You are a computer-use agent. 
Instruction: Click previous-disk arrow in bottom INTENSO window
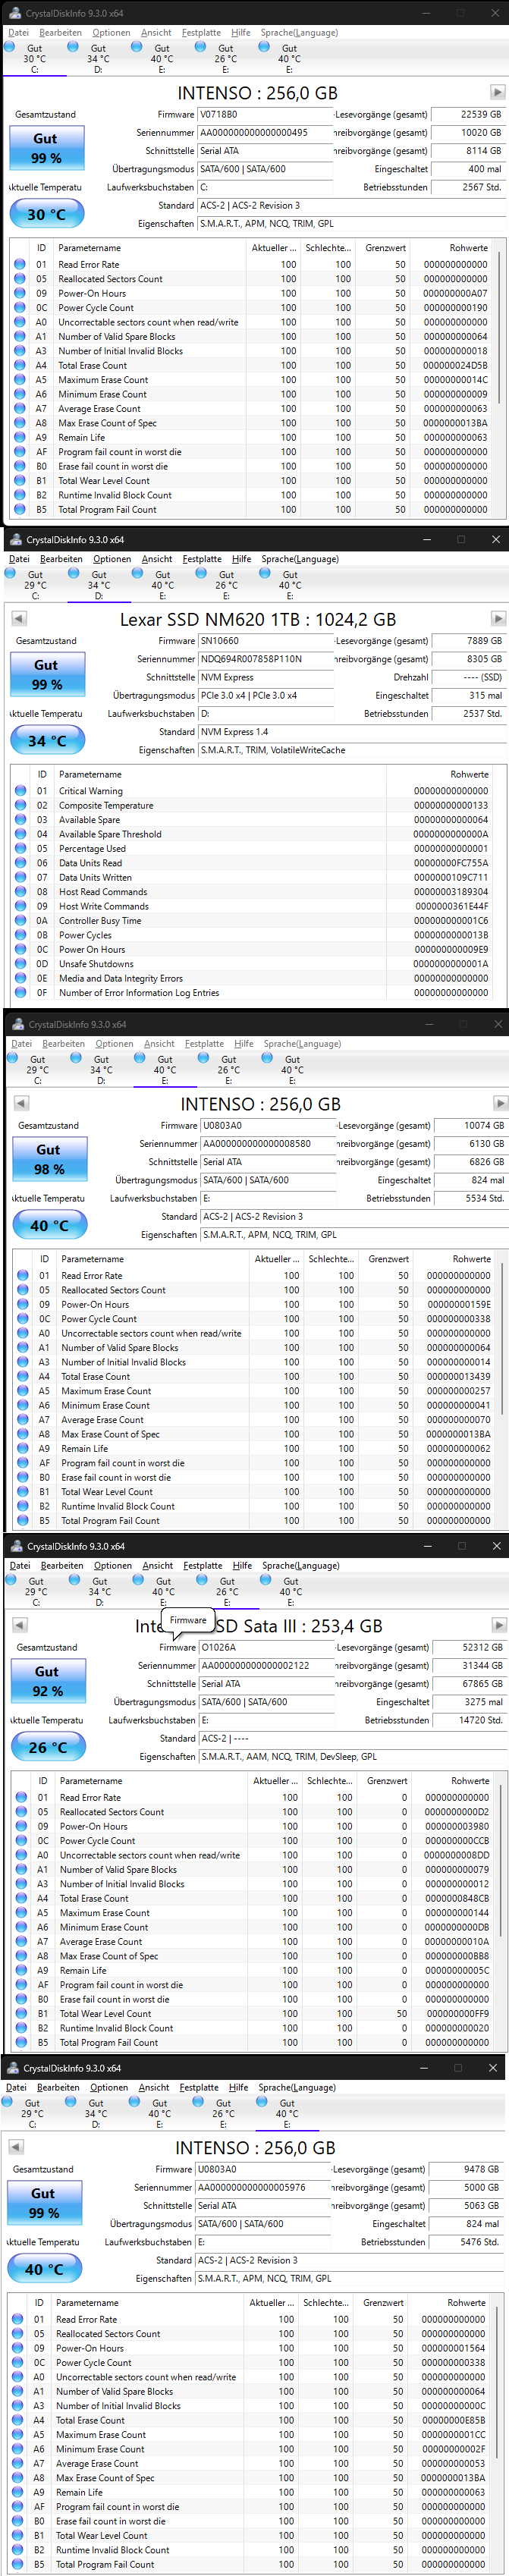[16, 2147]
